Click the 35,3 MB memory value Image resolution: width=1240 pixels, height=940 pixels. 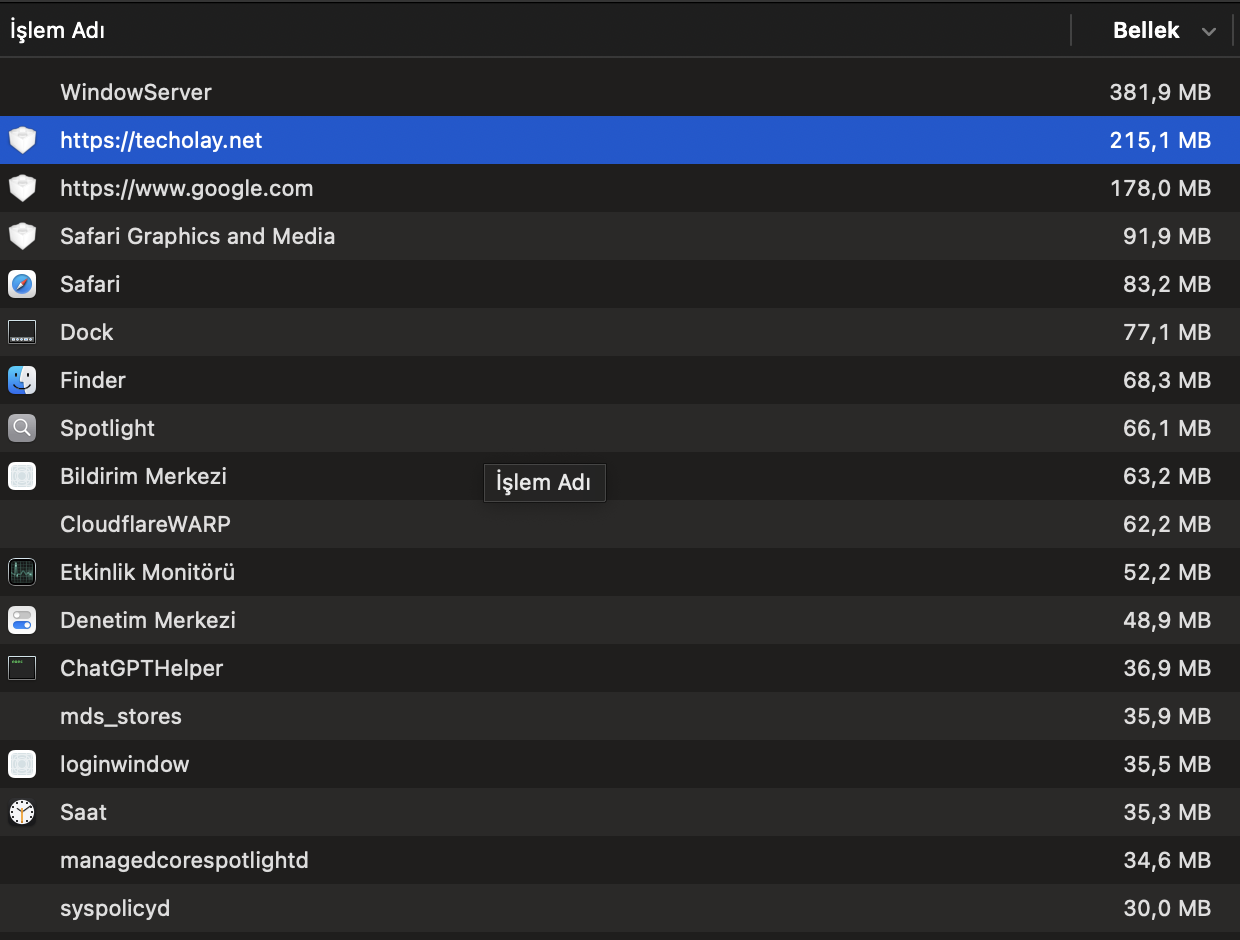[1167, 812]
